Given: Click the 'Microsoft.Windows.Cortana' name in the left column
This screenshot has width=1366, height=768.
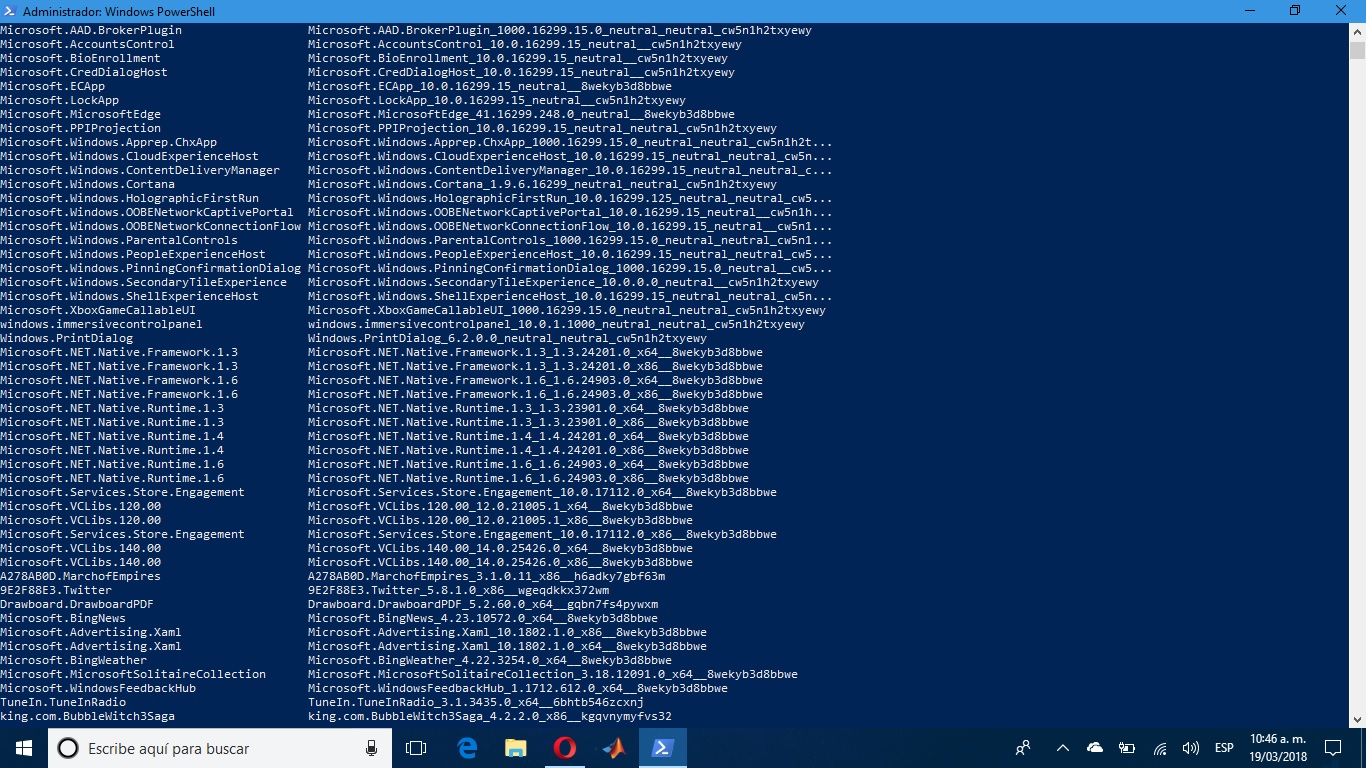Looking at the screenshot, I should [x=87, y=184].
